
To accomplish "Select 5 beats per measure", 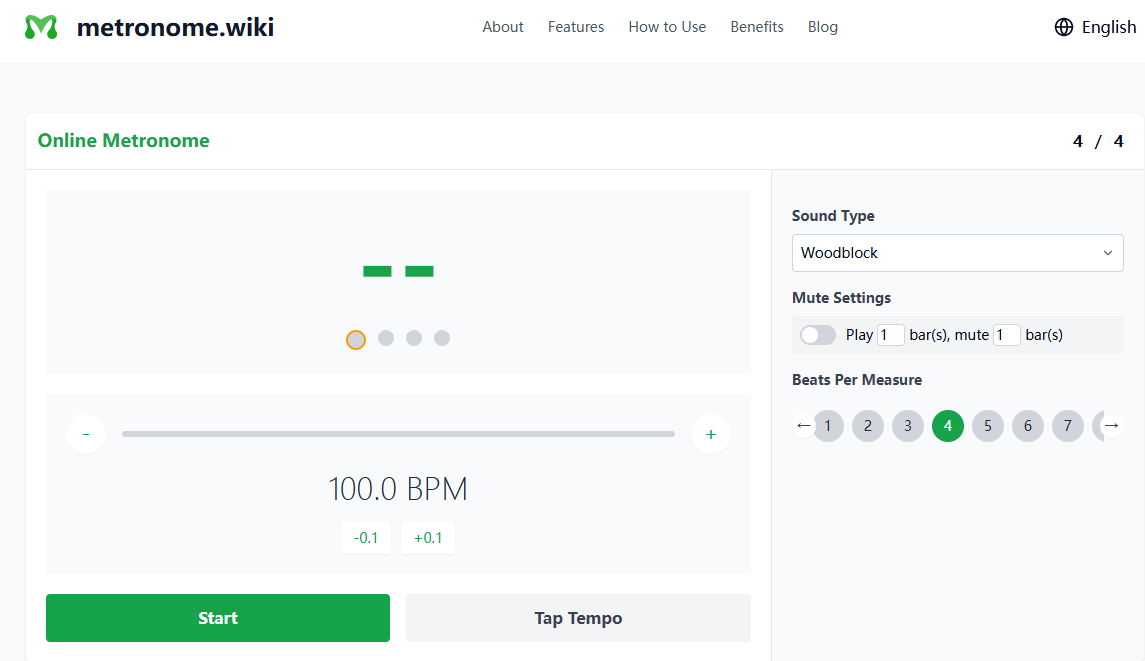I will click(x=987, y=426).
